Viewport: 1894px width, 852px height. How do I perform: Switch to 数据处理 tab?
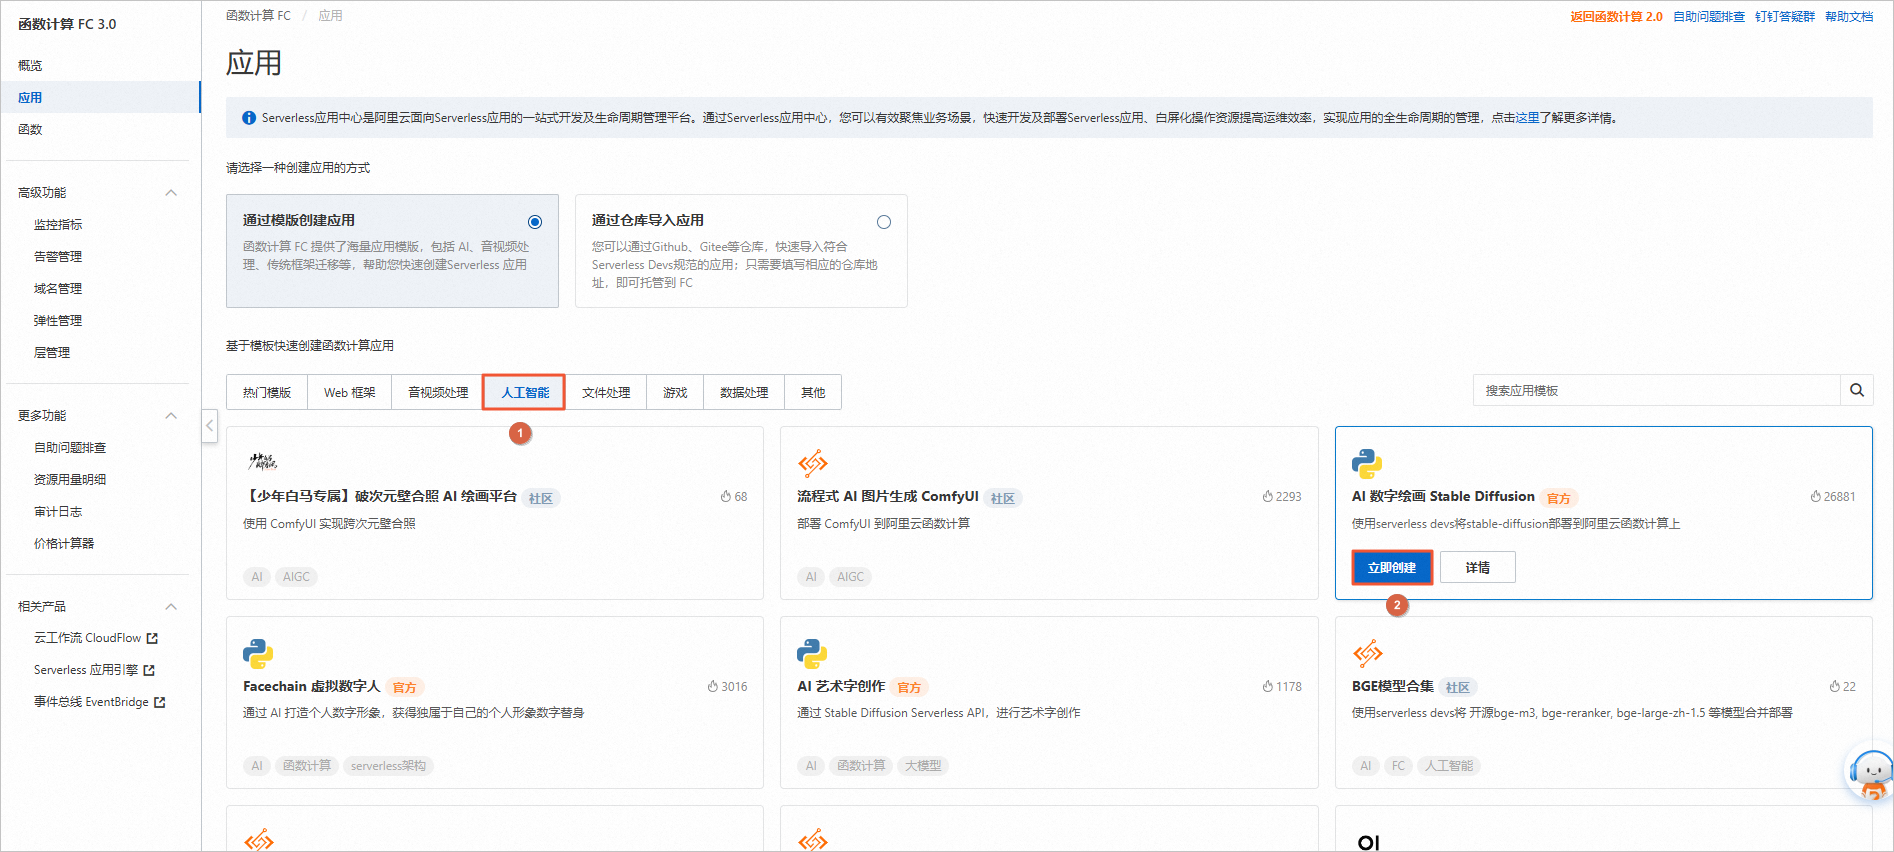point(744,392)
